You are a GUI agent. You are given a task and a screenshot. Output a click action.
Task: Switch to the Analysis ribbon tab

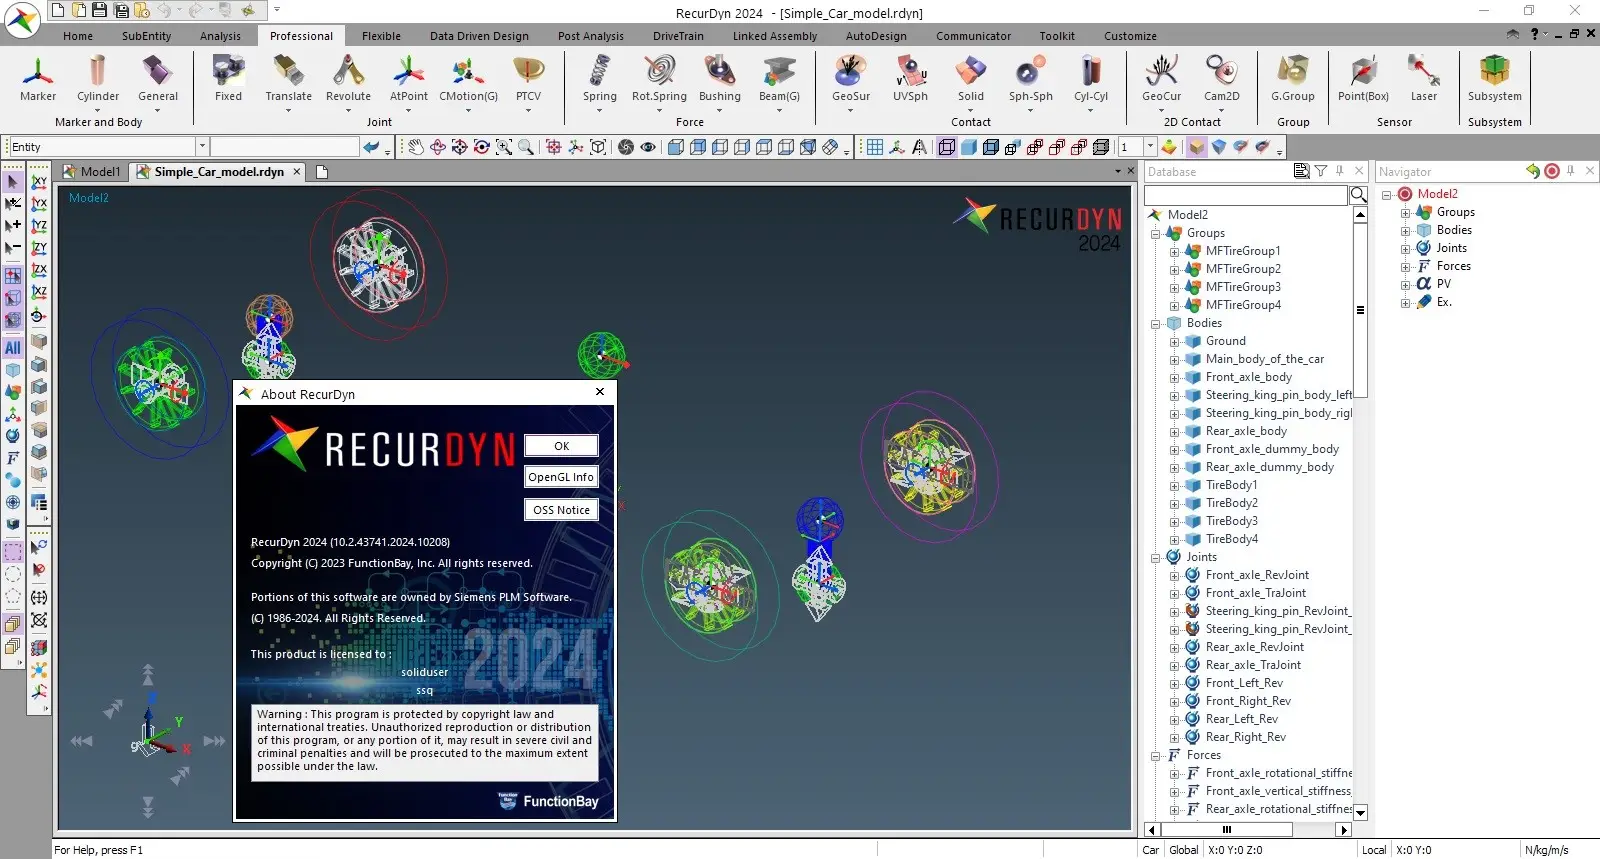tap(220, 36)
